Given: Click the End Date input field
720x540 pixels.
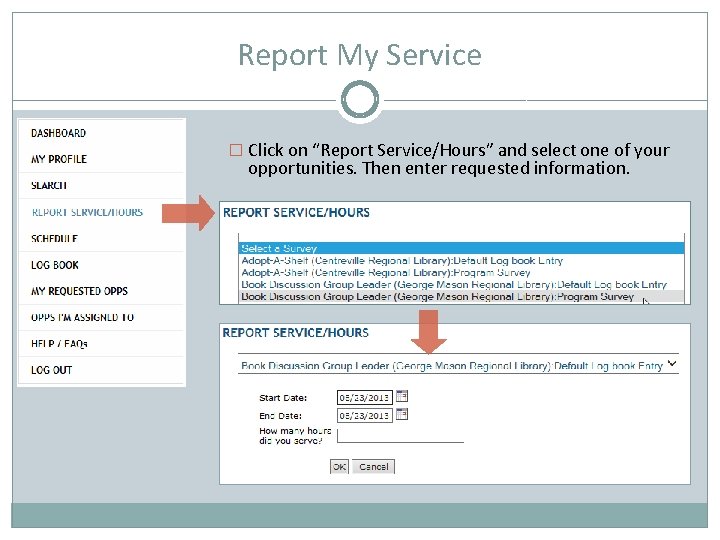Looking at the screenshot, I should pos(365,416).
